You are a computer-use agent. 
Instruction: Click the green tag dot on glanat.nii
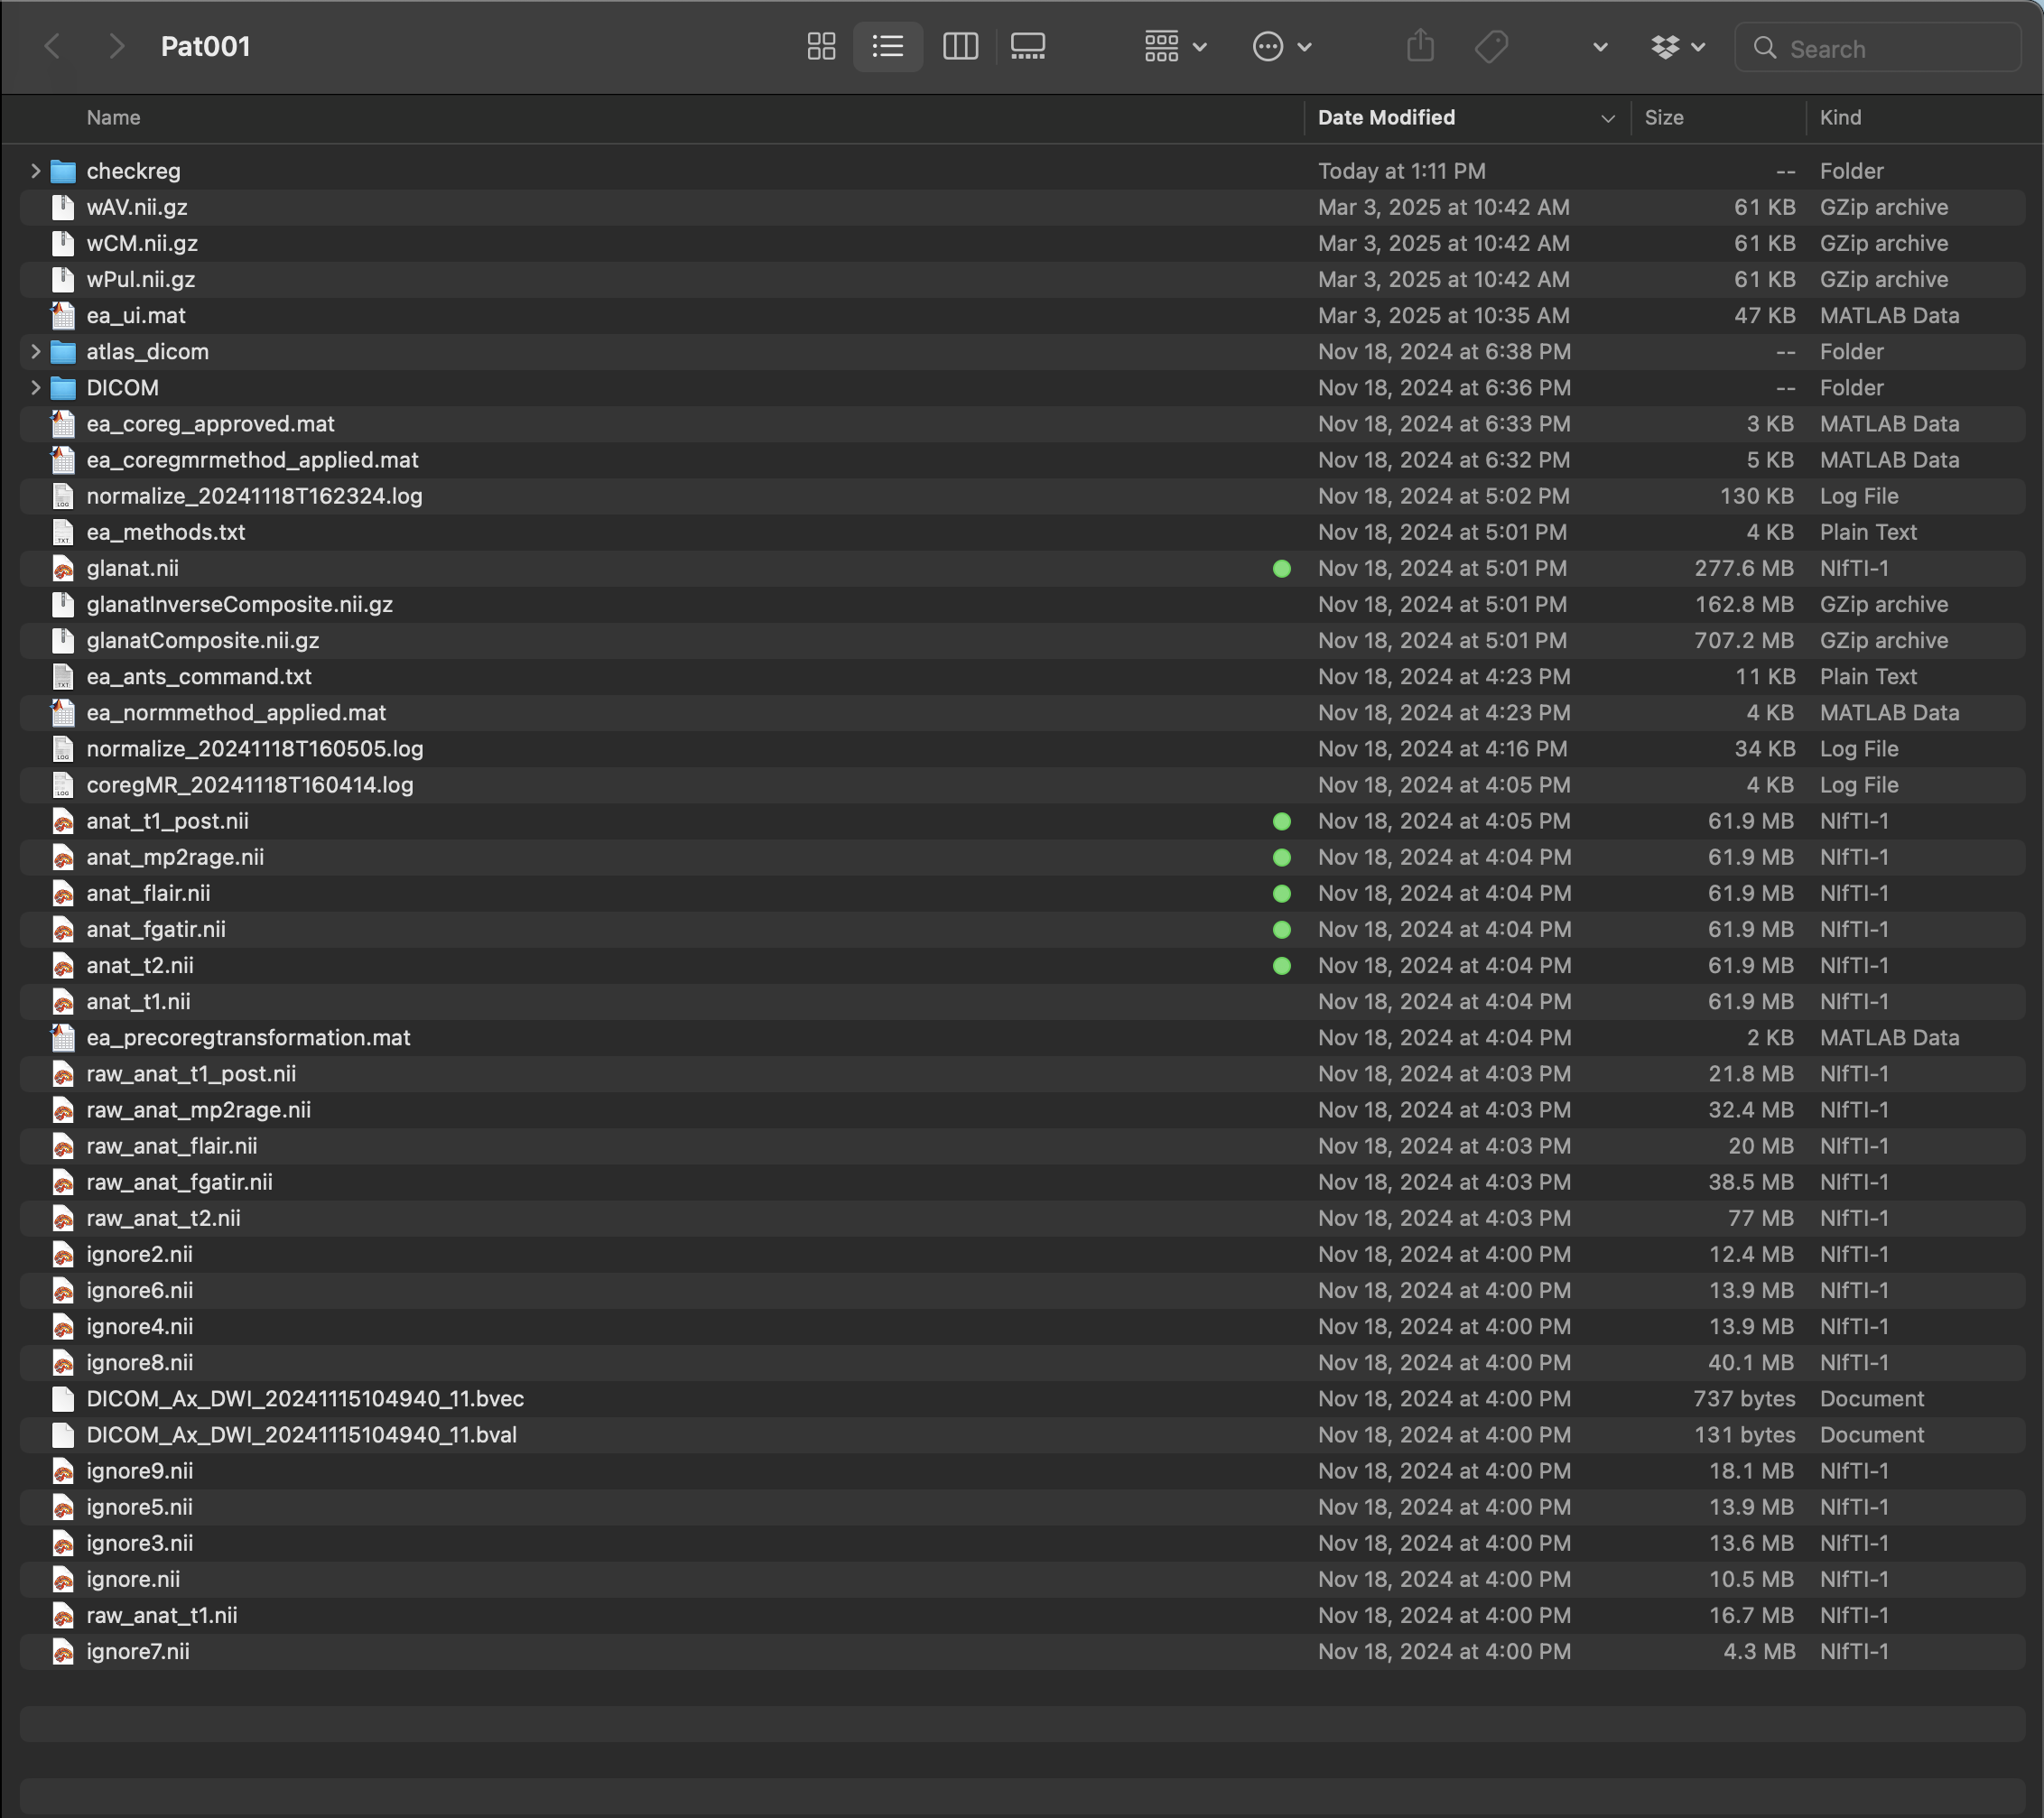coord(1281,568)
